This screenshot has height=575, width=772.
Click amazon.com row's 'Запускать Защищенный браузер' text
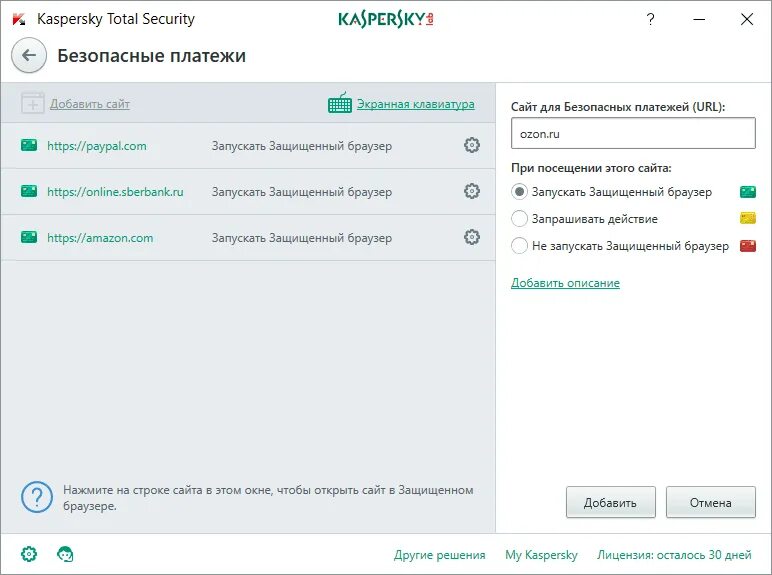point(302,238)
